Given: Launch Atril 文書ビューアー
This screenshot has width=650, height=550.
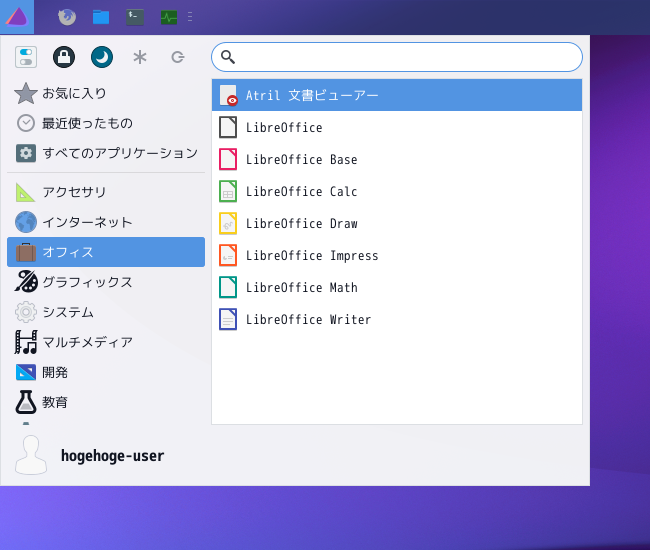Looking at the screenshot, I should point(397,95).
